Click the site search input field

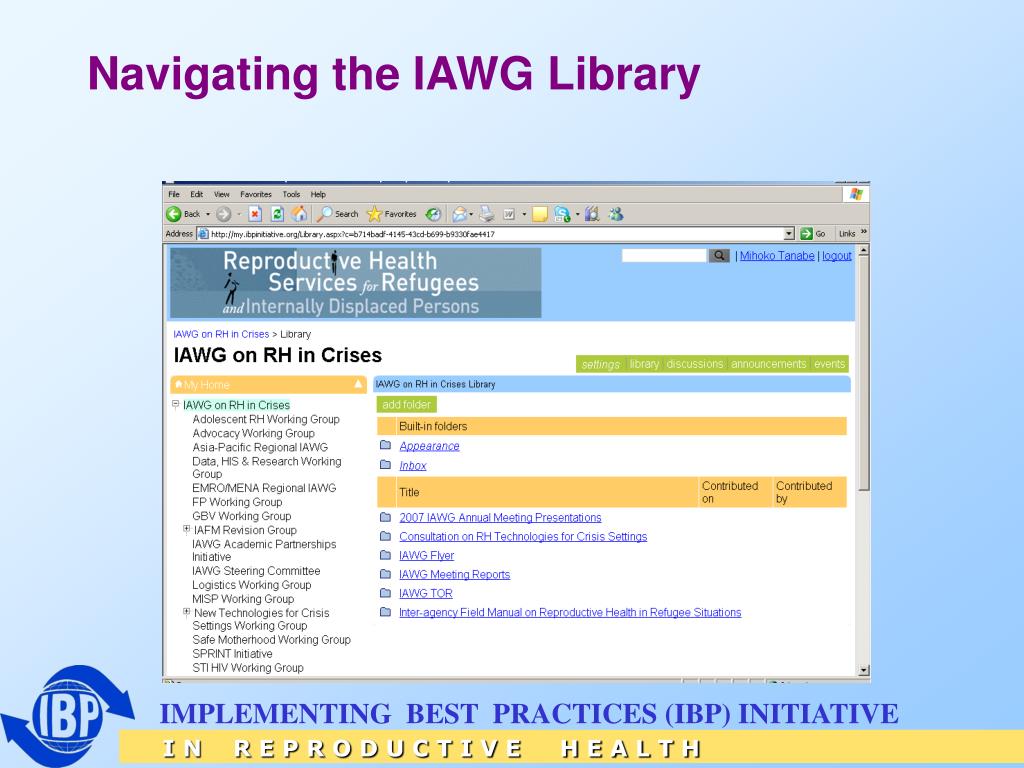[x=664, y=255]
